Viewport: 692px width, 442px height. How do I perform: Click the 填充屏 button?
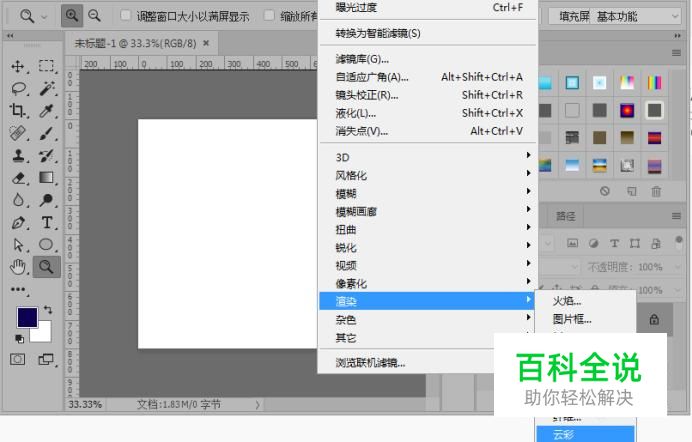point(574,17)
